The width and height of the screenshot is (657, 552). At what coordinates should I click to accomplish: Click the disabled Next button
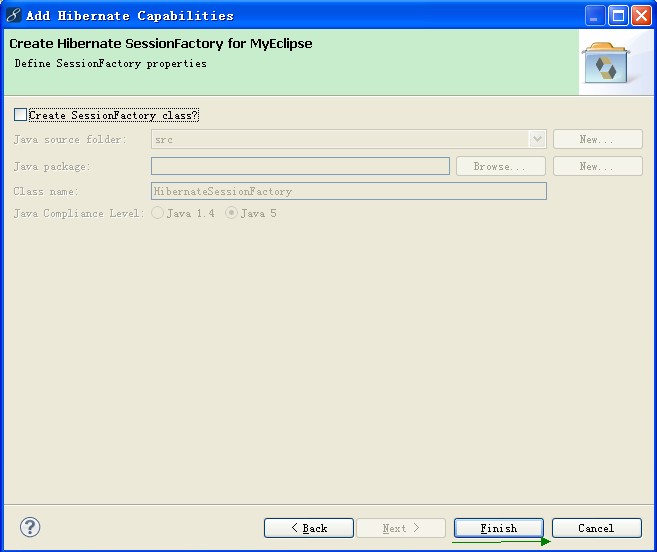point(401,528)
